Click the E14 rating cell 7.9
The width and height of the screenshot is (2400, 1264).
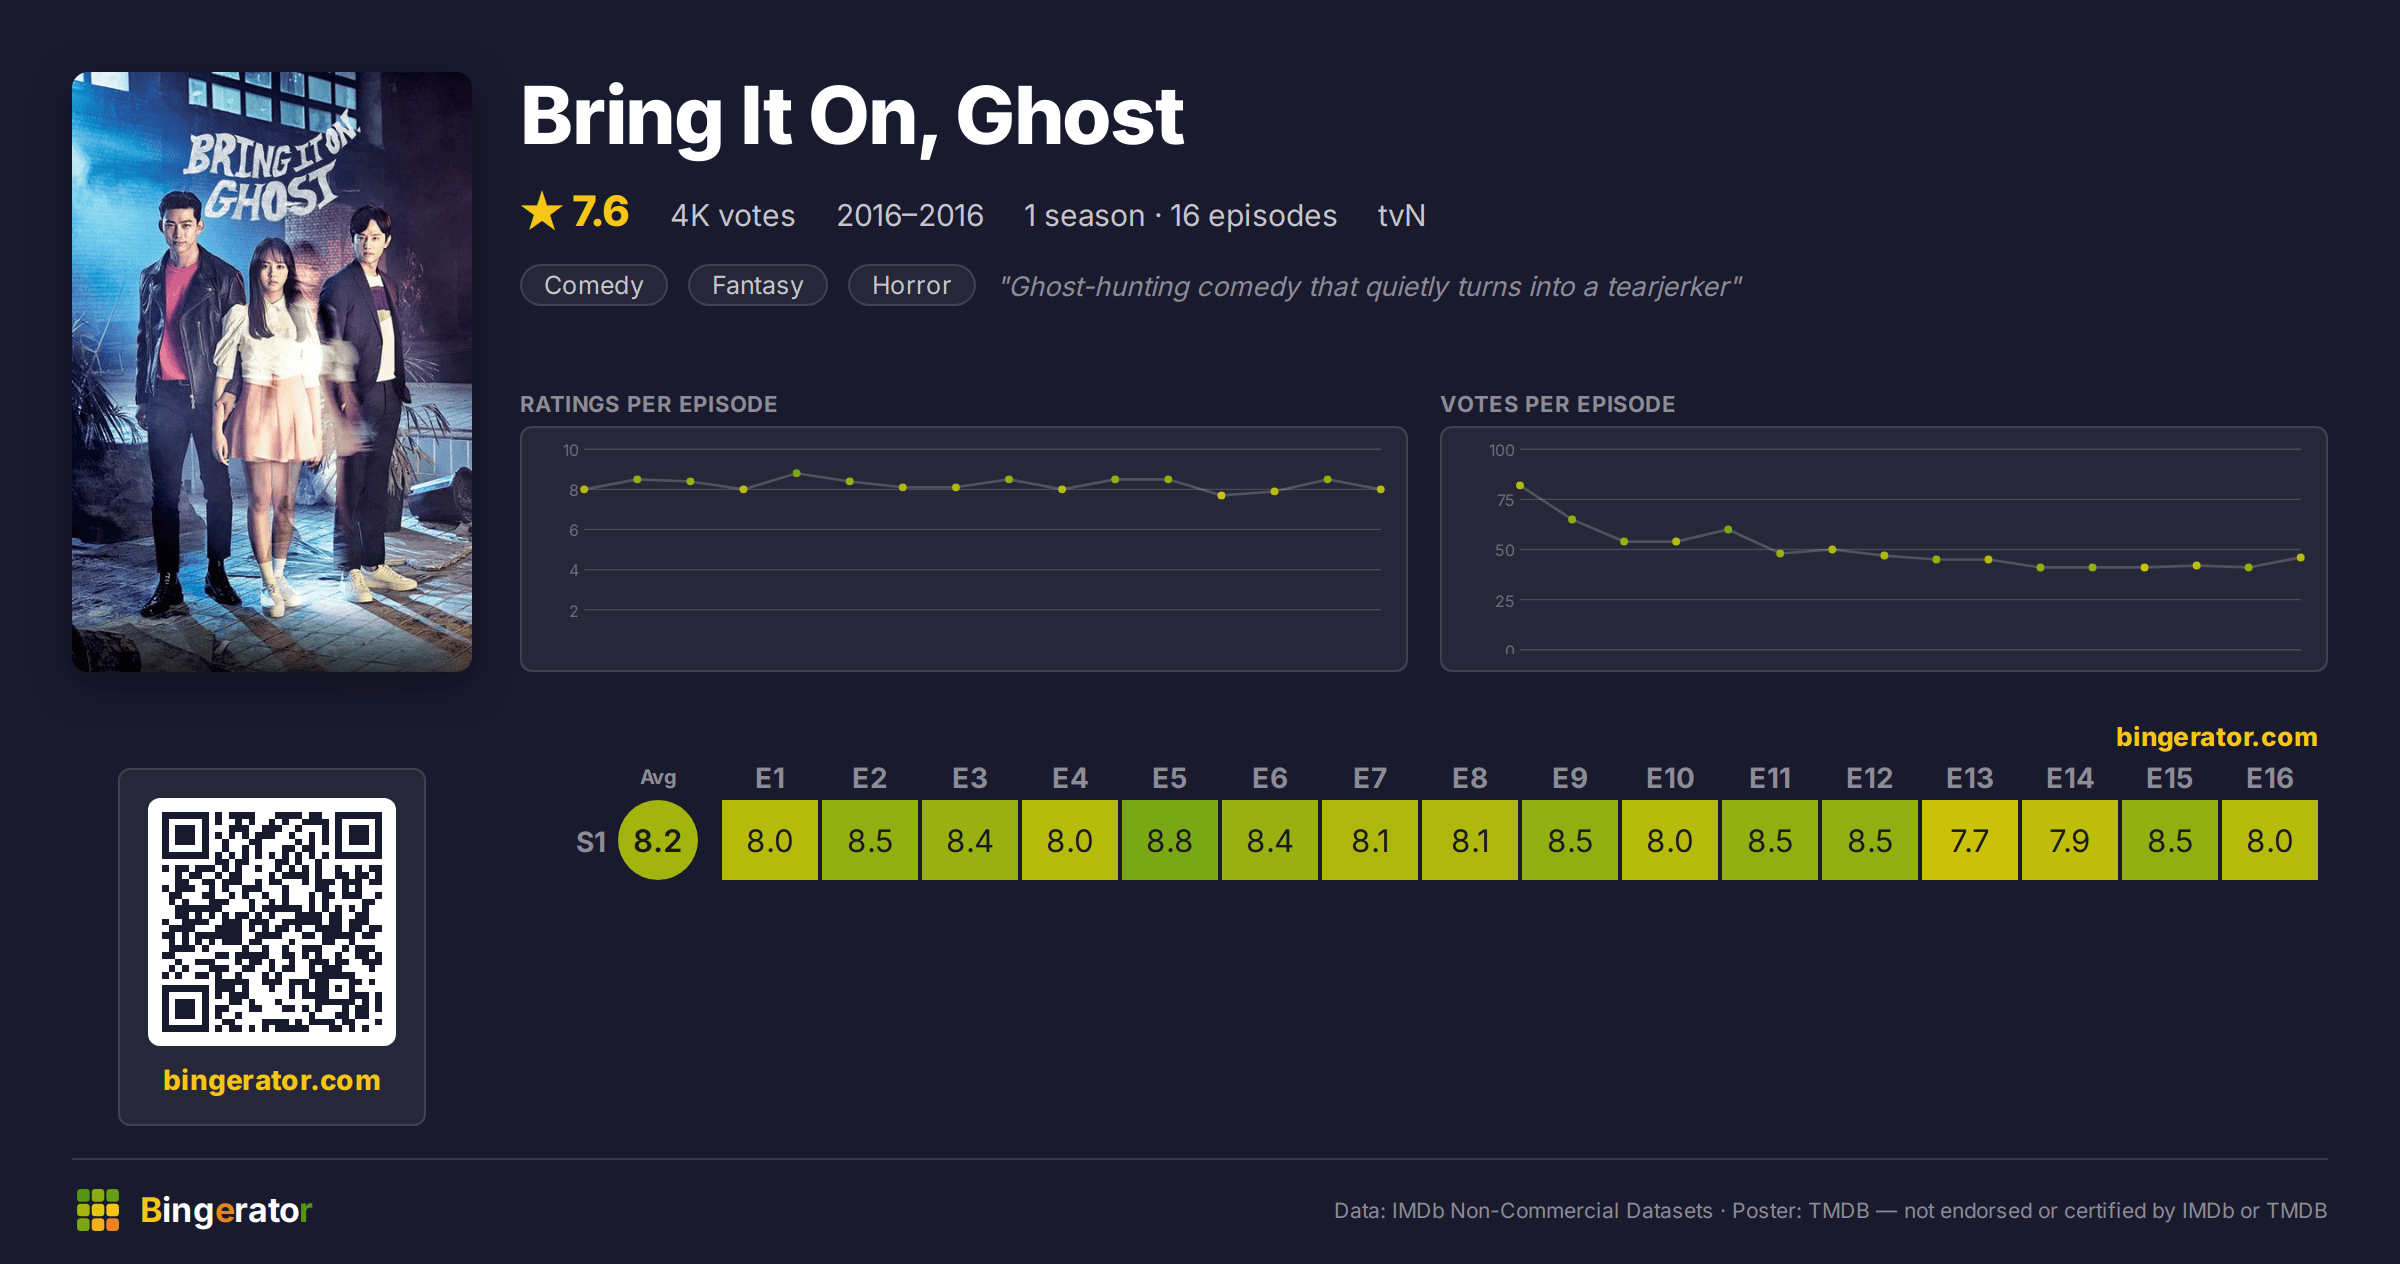[2070, 840]
